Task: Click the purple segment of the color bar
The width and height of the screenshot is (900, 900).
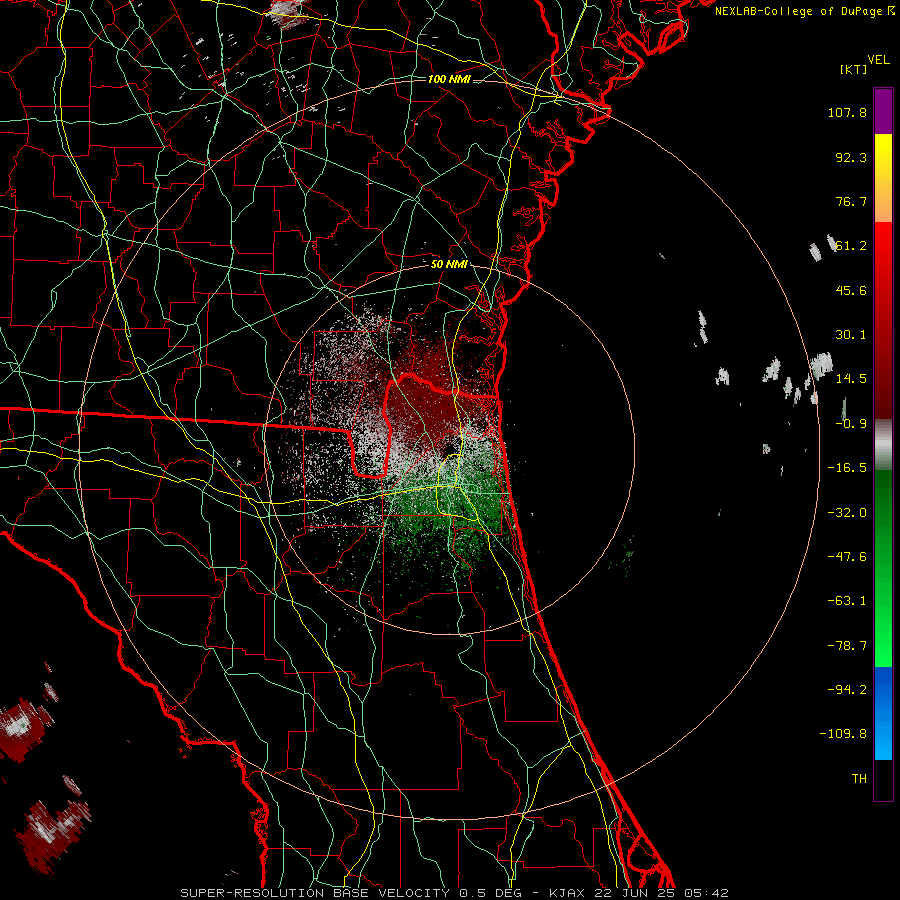Action: (883, 111)
